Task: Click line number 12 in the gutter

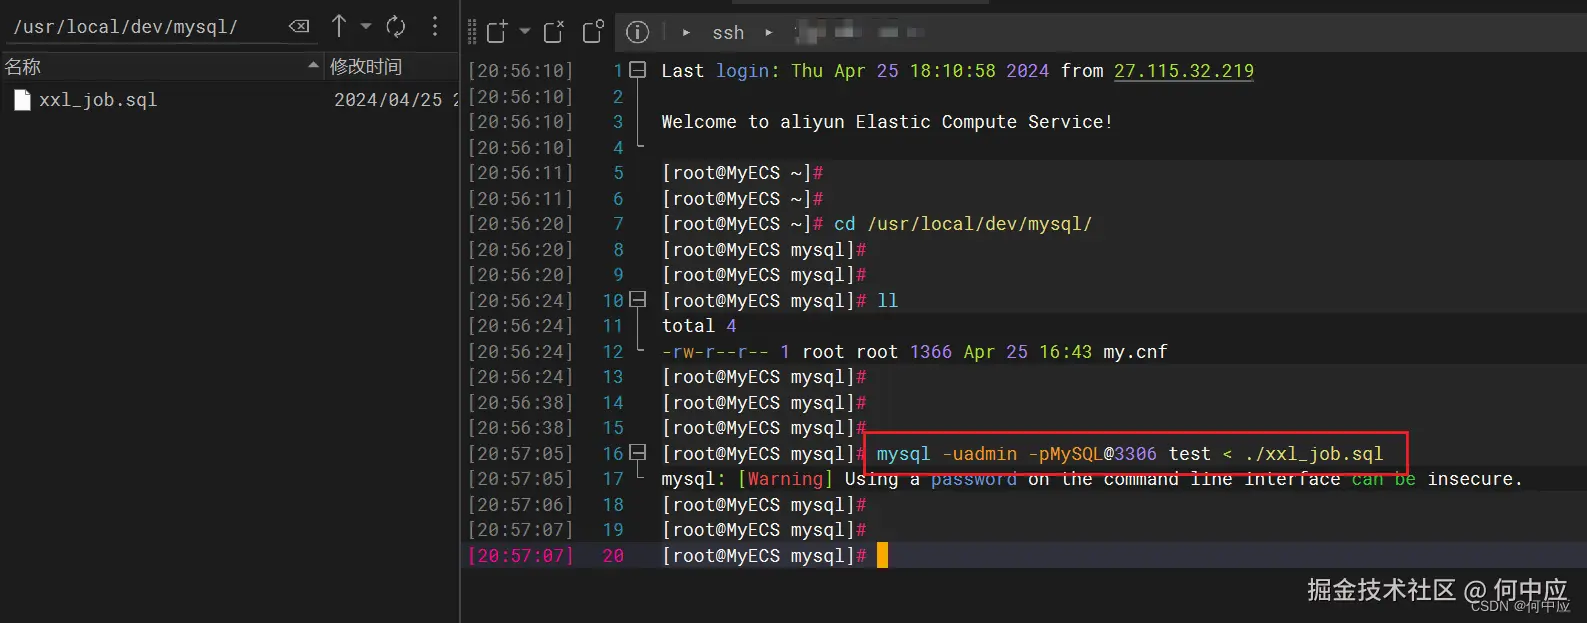Action: (x=613, y=352)
